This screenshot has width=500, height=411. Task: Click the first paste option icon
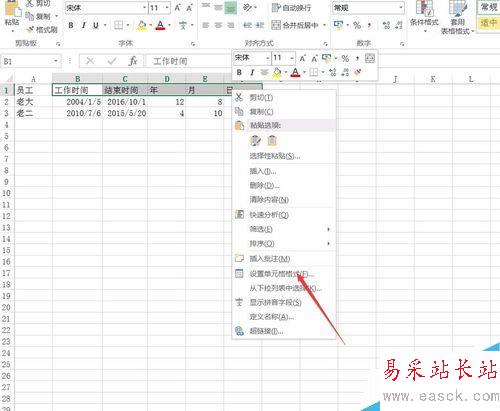[255, 141]
